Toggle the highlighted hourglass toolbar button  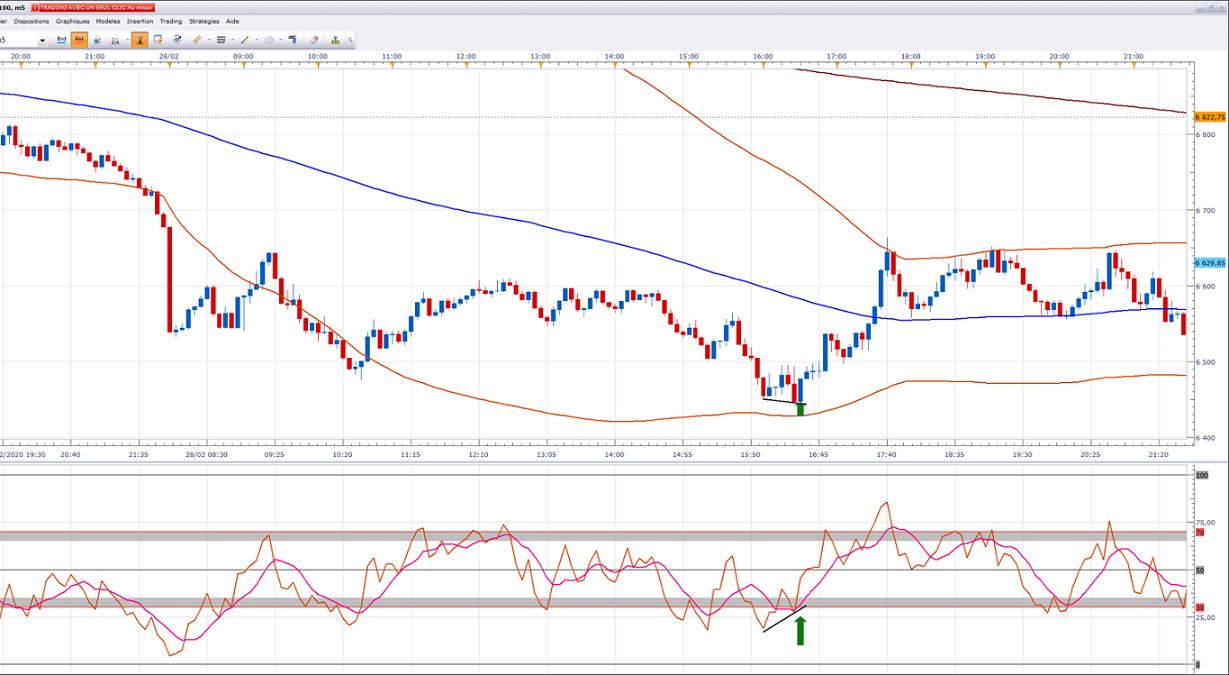point(140,40)
